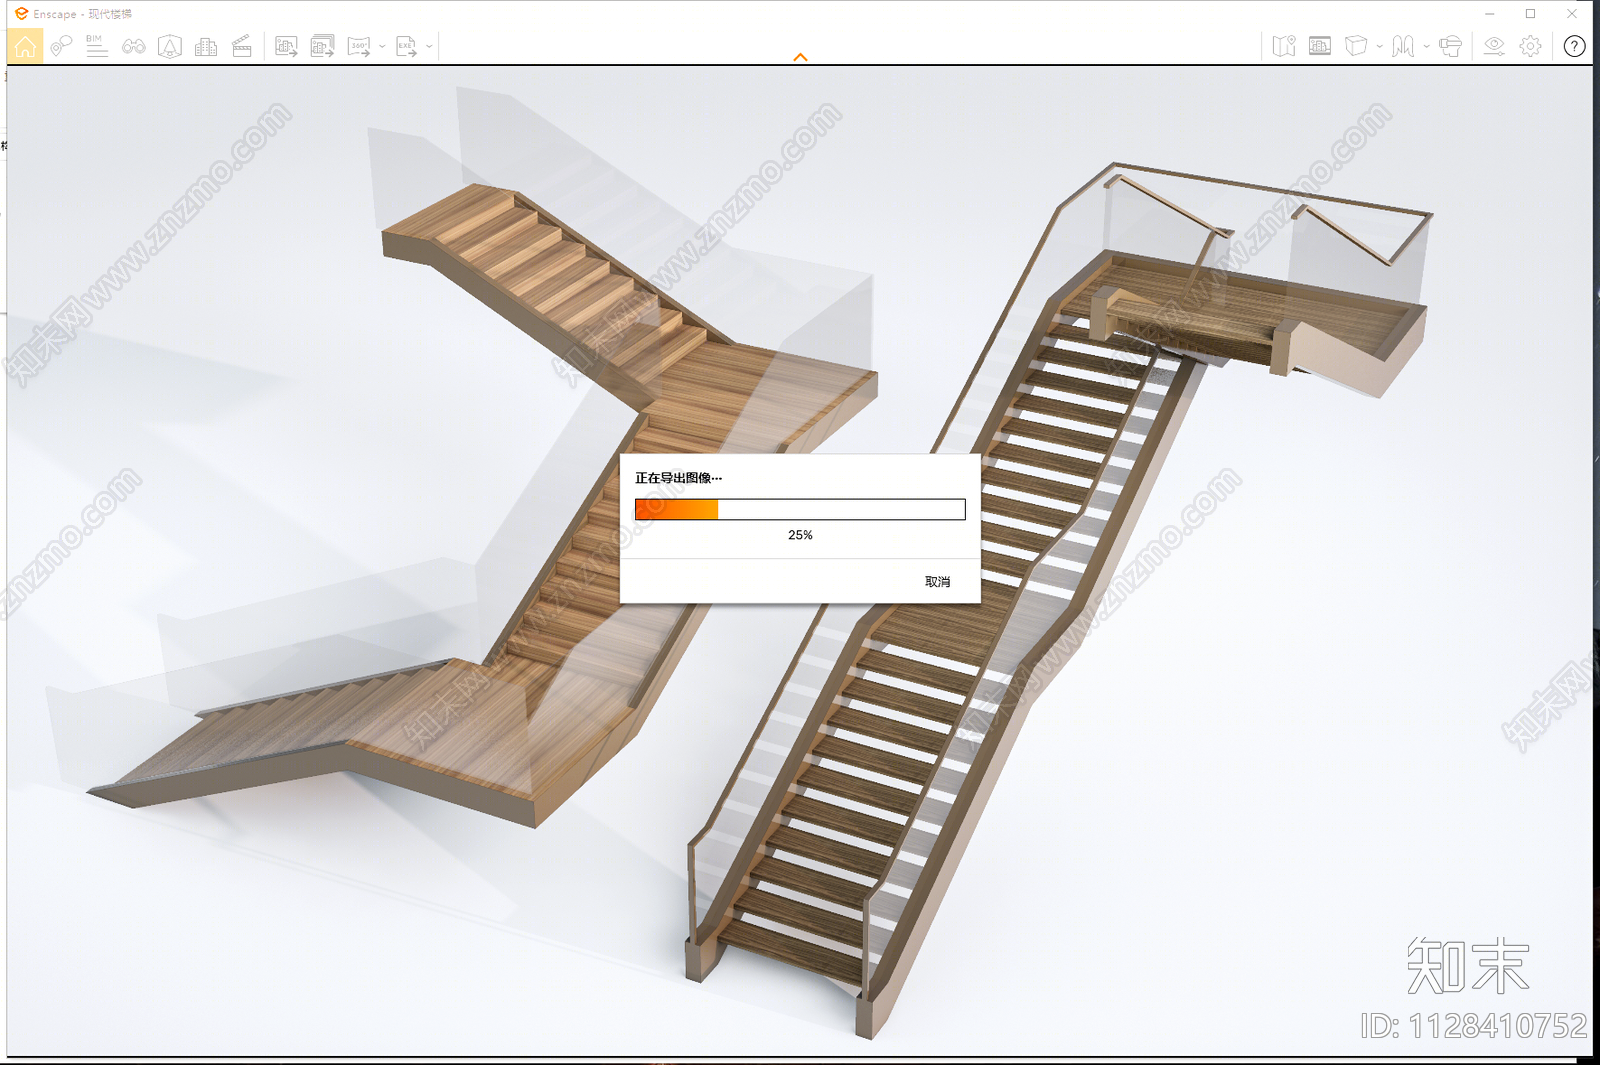Open the collaborative annotations pin tool
Screen dimensions: 1600x1065
click(x=61, y=46)
